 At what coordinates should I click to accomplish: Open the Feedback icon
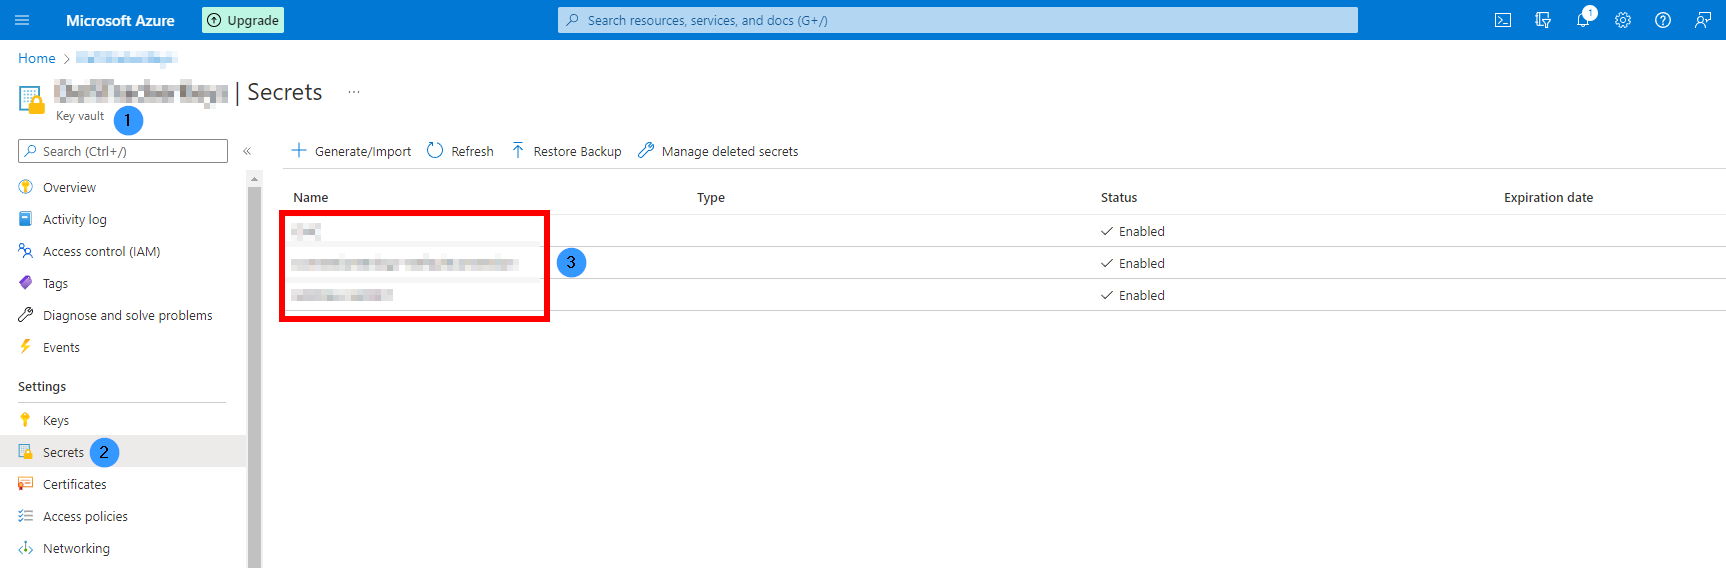click(x=1702, y=20)
